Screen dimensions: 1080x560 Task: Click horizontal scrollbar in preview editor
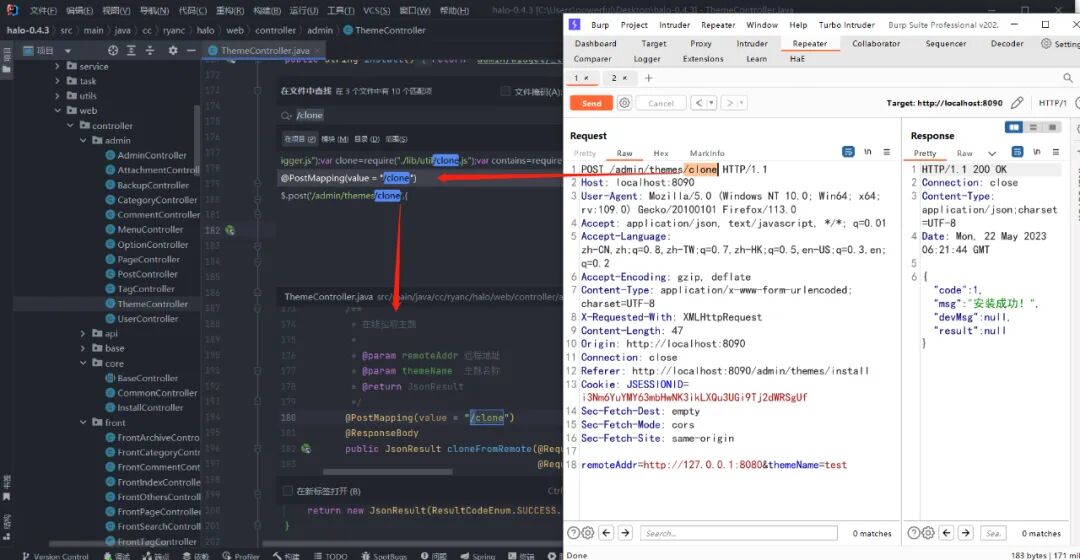pos(387,472)
